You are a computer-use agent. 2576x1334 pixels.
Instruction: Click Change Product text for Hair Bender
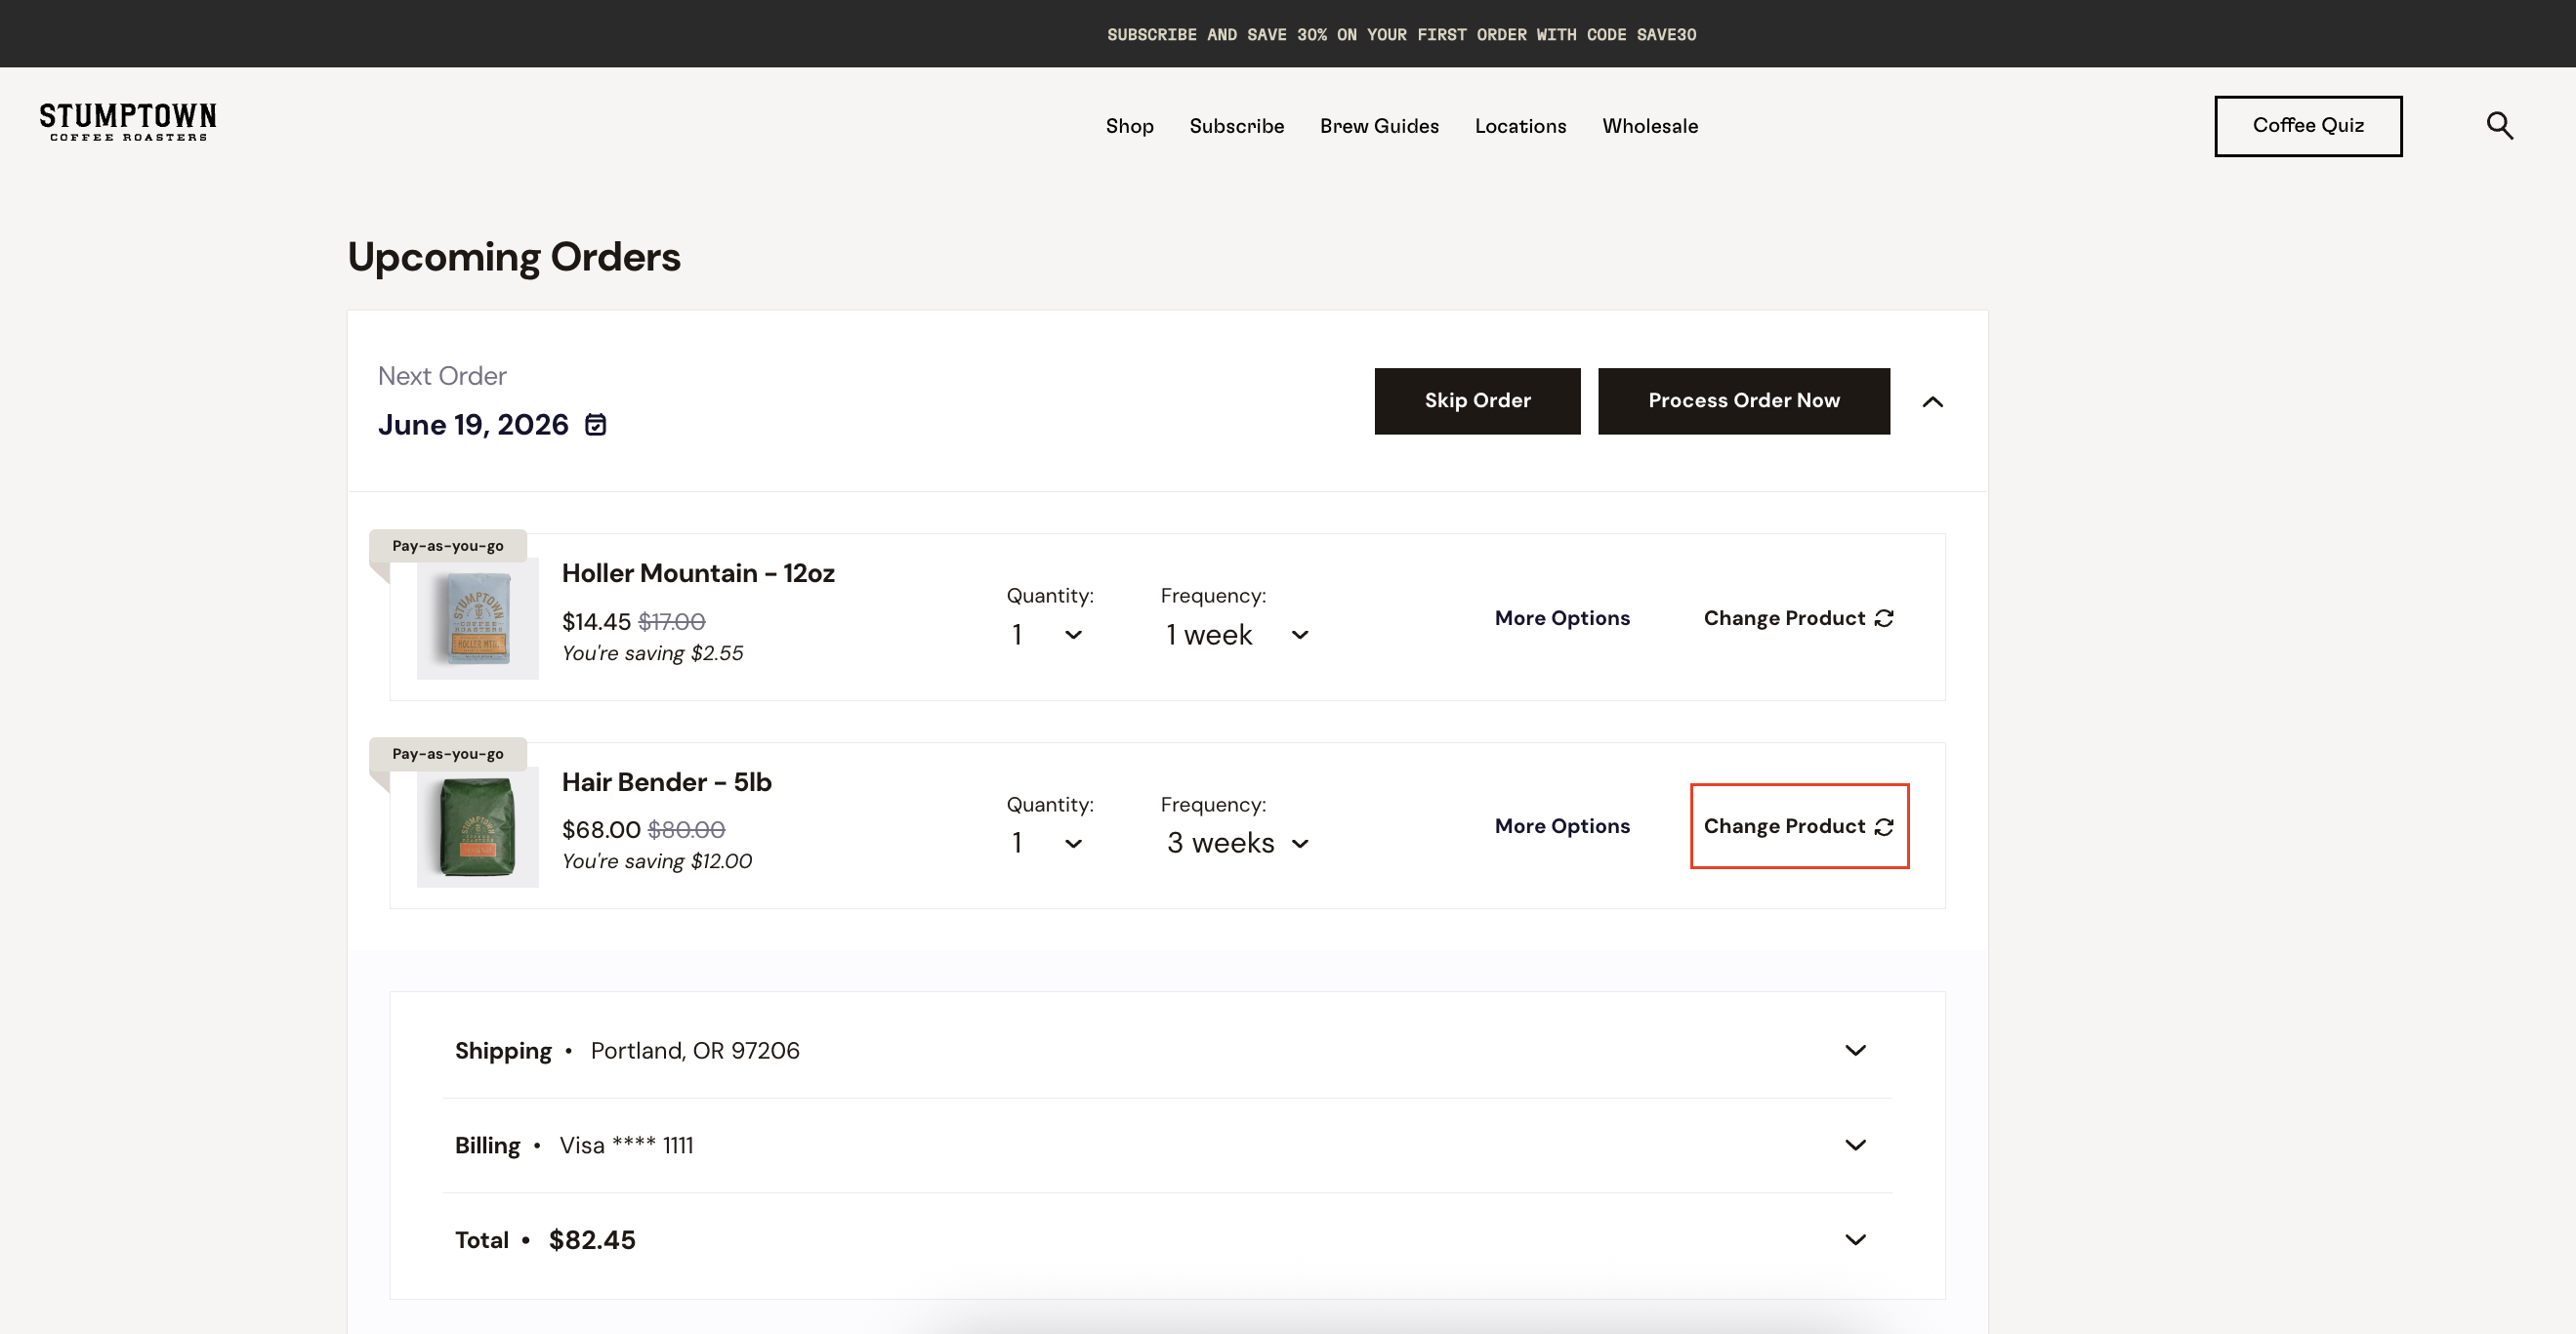[x=1784, y=826]
